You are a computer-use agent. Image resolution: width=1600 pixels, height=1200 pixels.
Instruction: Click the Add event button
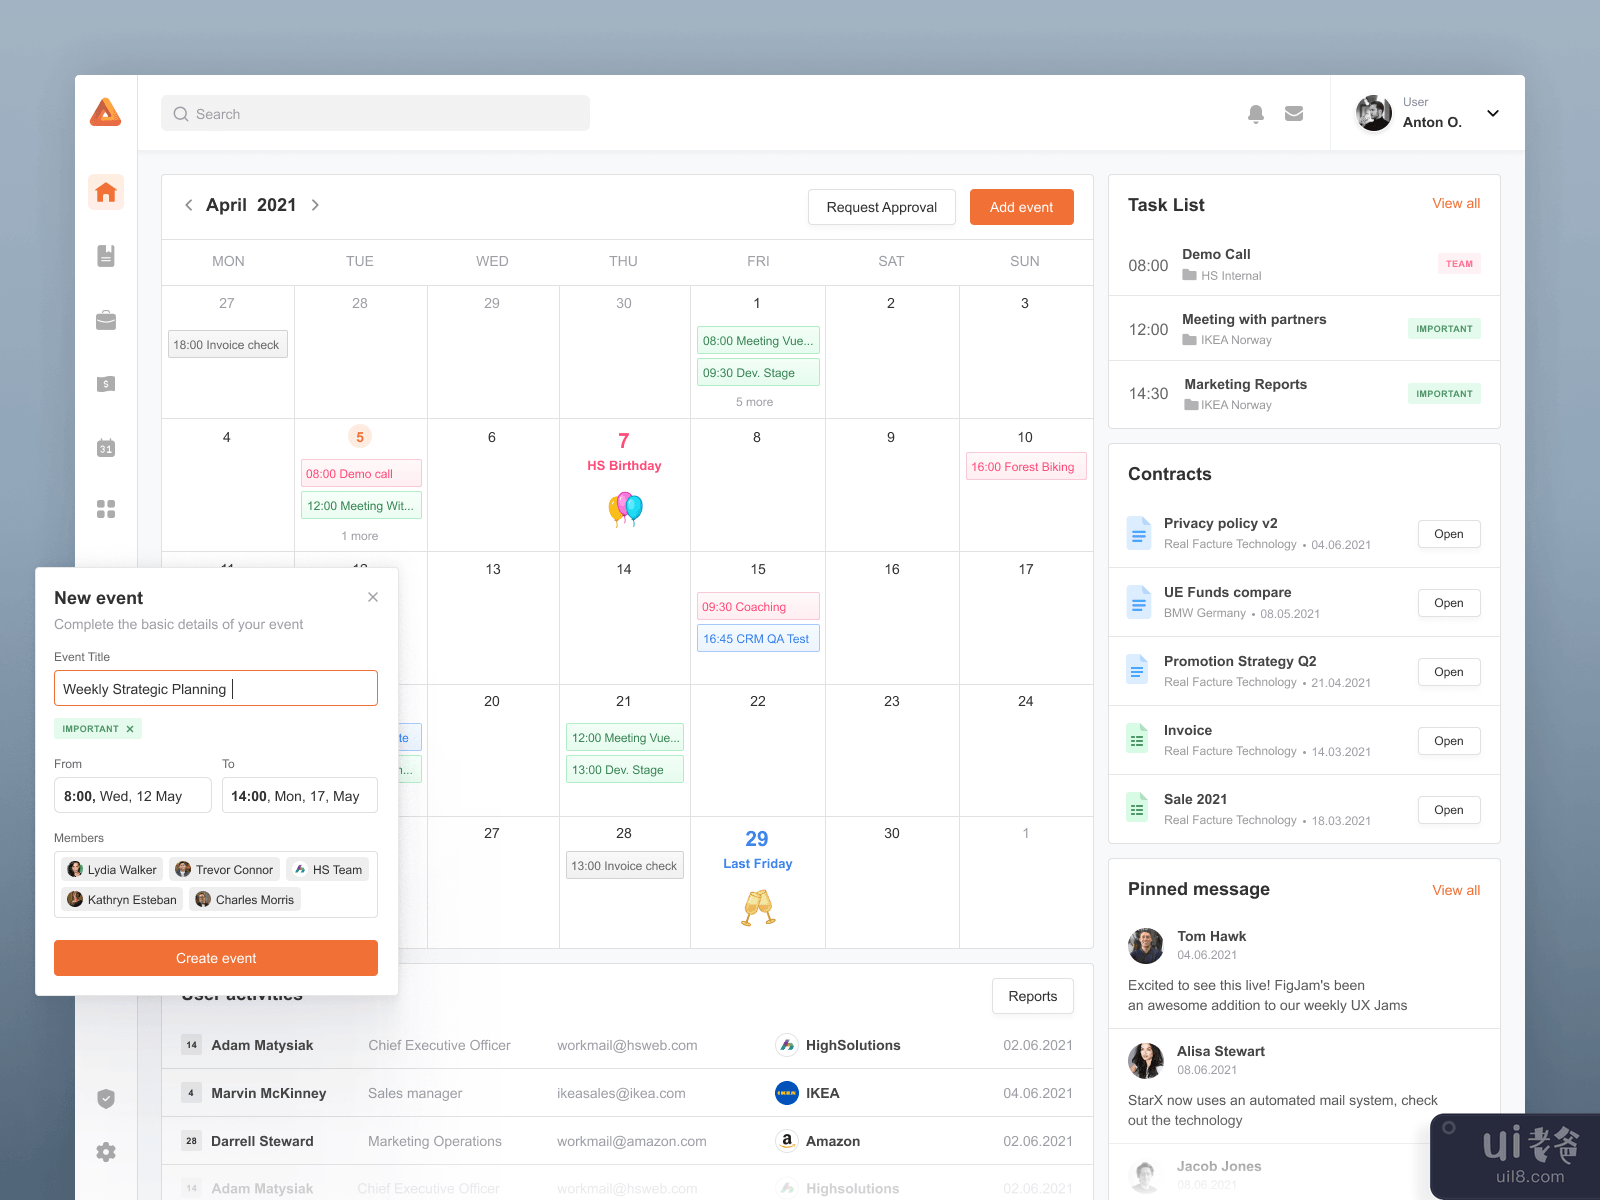point(1021,207)
